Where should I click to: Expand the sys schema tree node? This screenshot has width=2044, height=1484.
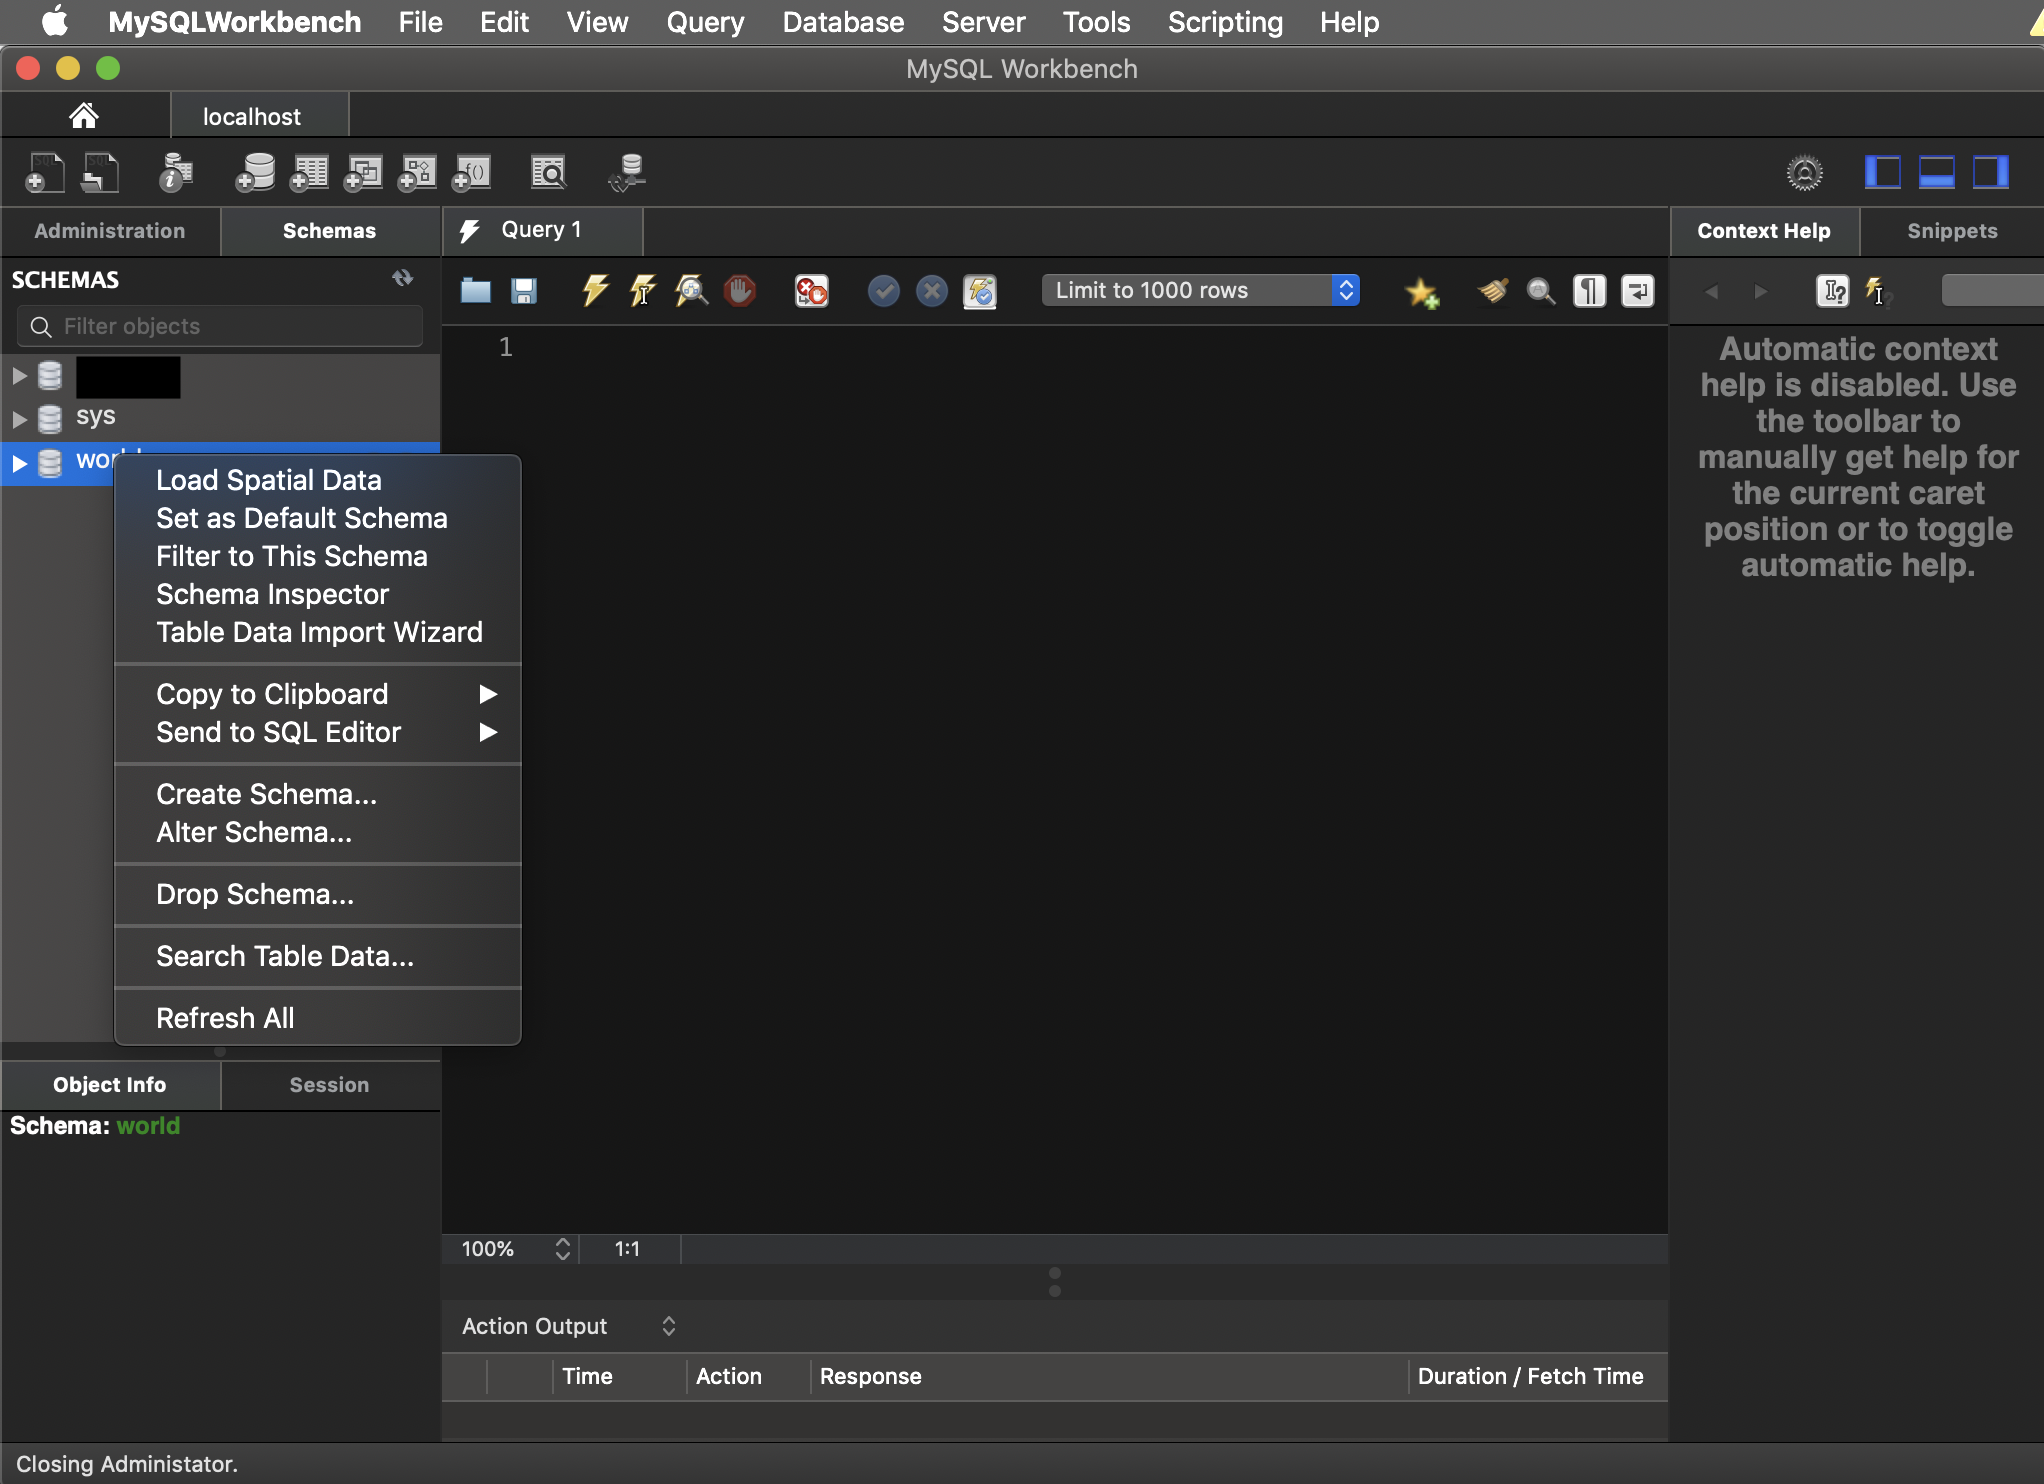pyautogui.click(x=19, y=418)
